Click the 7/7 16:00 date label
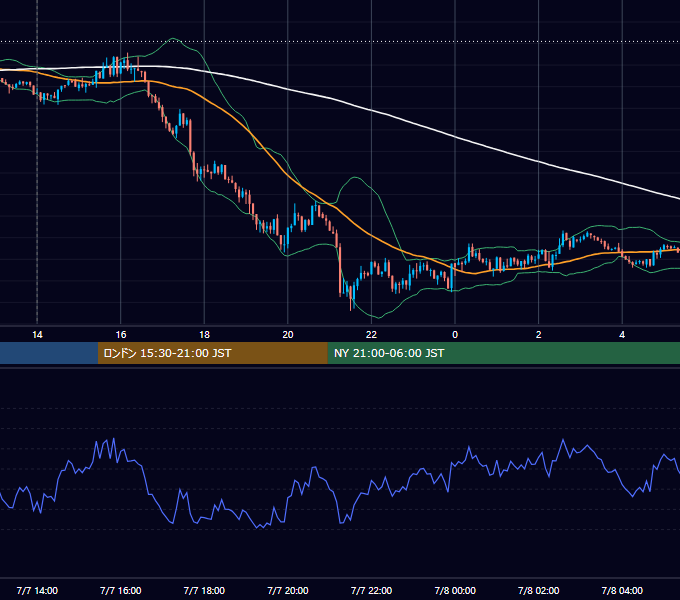This screenshot has width=680, height=600. pyautogui.click(x=121, y=590)
